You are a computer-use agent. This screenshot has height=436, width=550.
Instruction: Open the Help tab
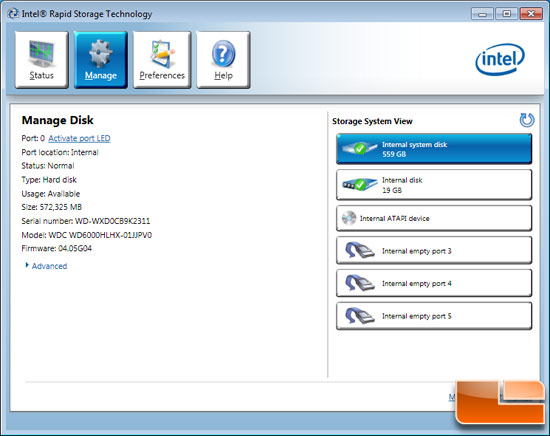223,60
